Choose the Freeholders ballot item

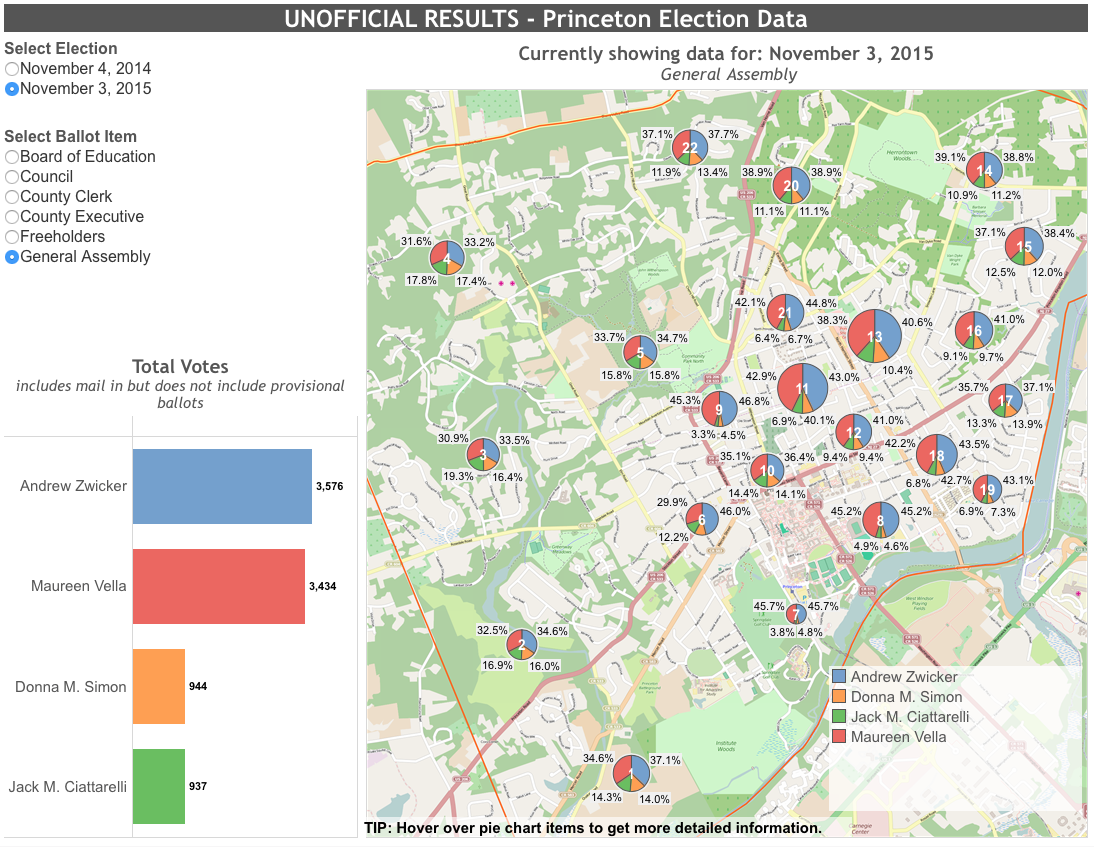tap(12, 237)
